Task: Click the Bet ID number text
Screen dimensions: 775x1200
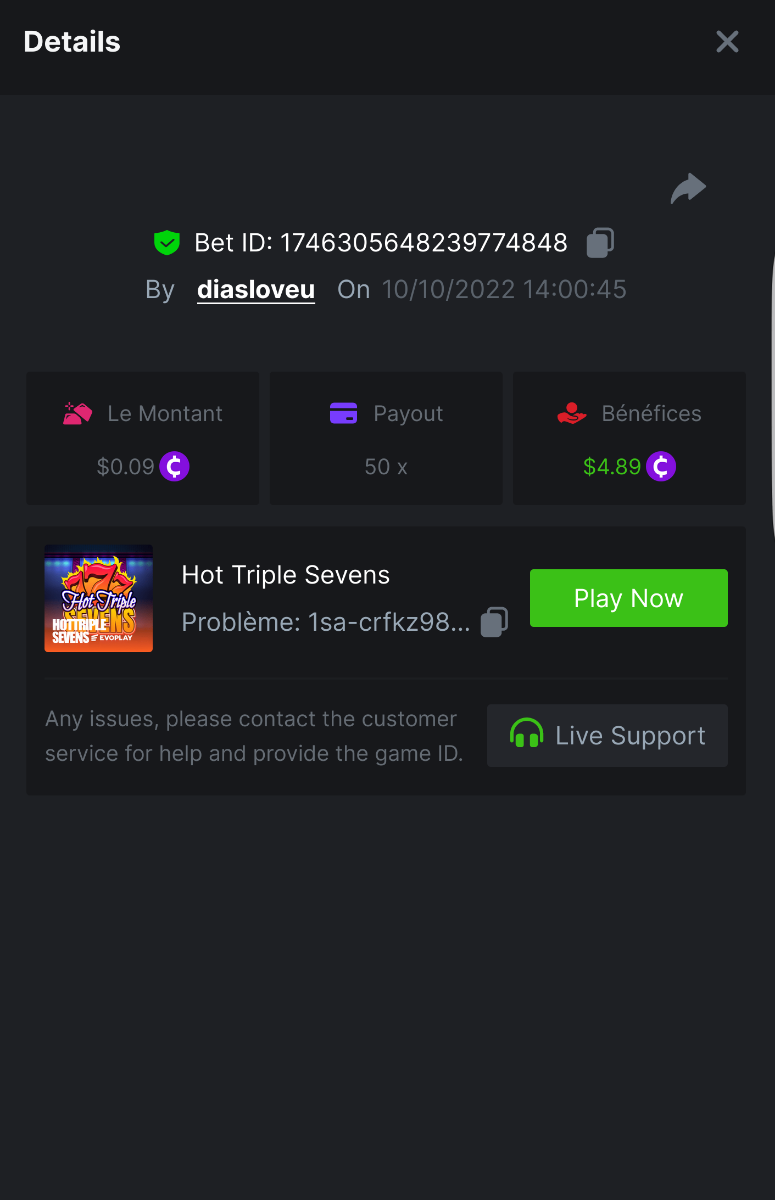Action: (x=423, y=242)
